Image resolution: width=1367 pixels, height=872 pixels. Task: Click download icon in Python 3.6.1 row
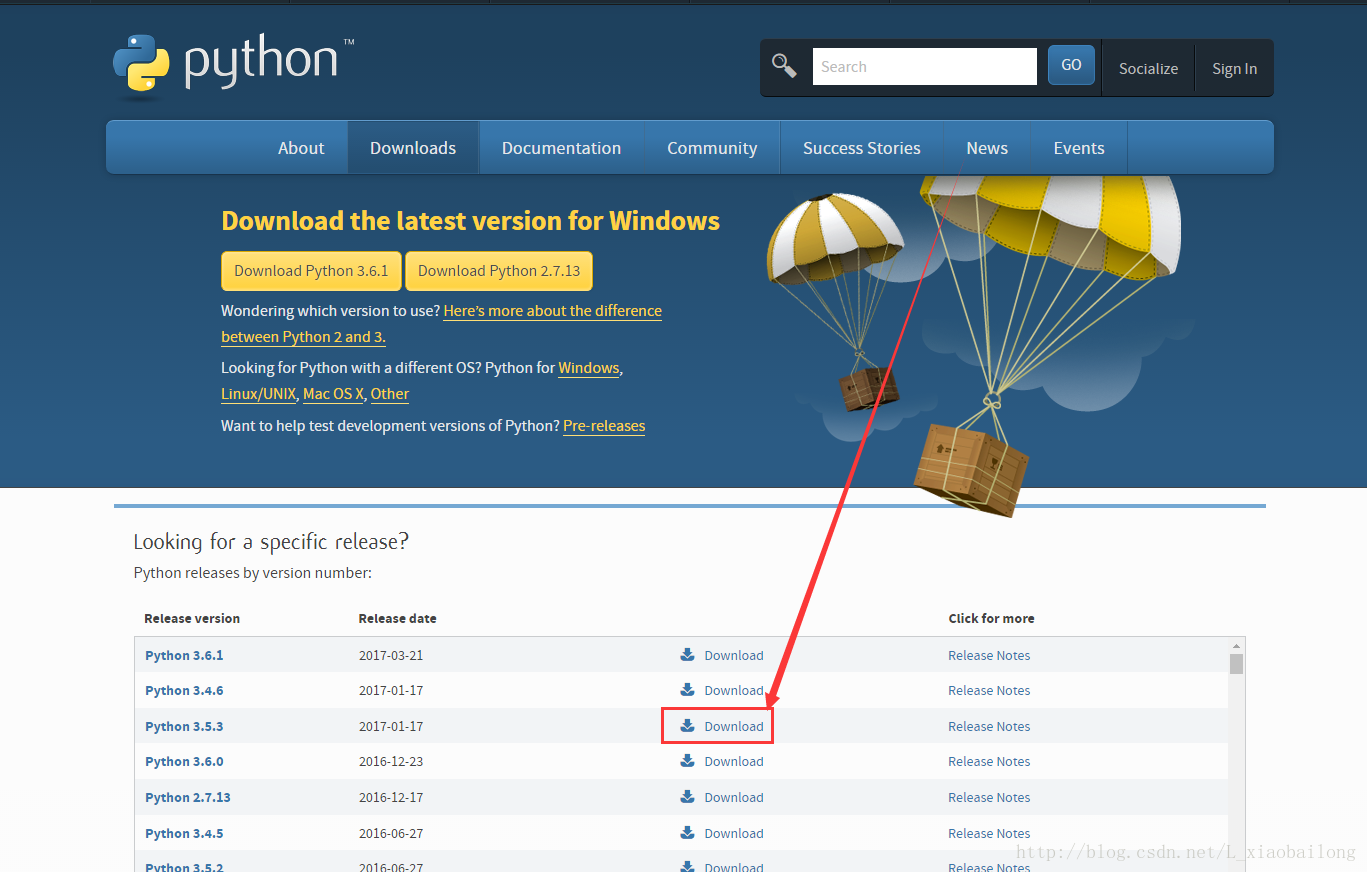[x=688, y=655]
